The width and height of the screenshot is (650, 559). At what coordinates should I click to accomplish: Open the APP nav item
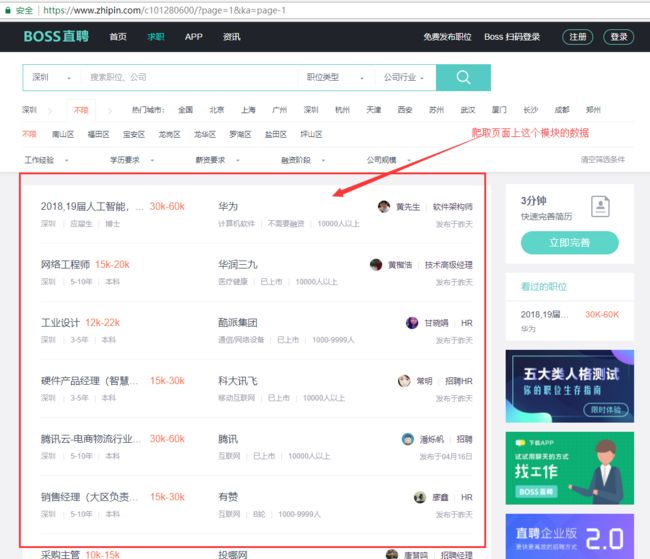point(194,37)
